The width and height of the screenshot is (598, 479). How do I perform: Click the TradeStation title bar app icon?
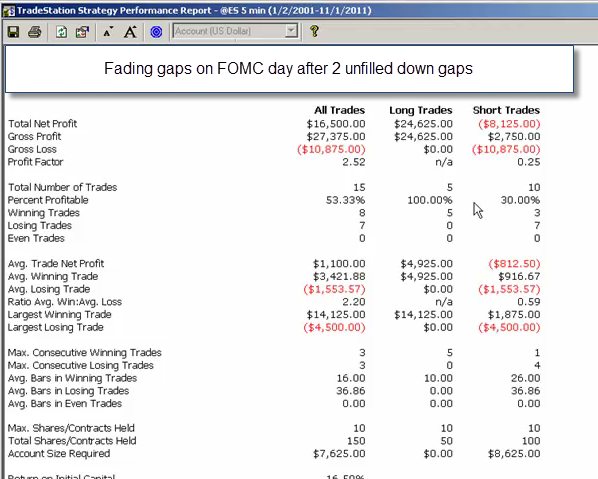coord(8,11)
